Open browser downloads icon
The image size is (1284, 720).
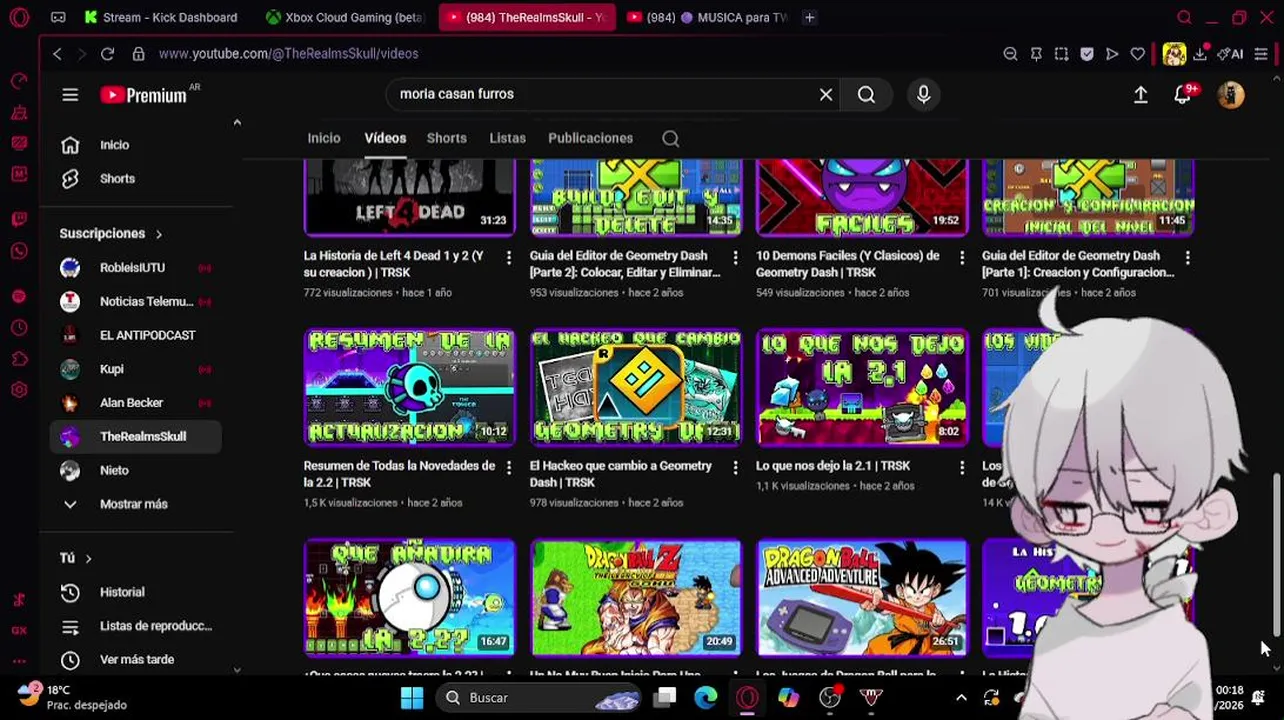(x=1200, y=54)
